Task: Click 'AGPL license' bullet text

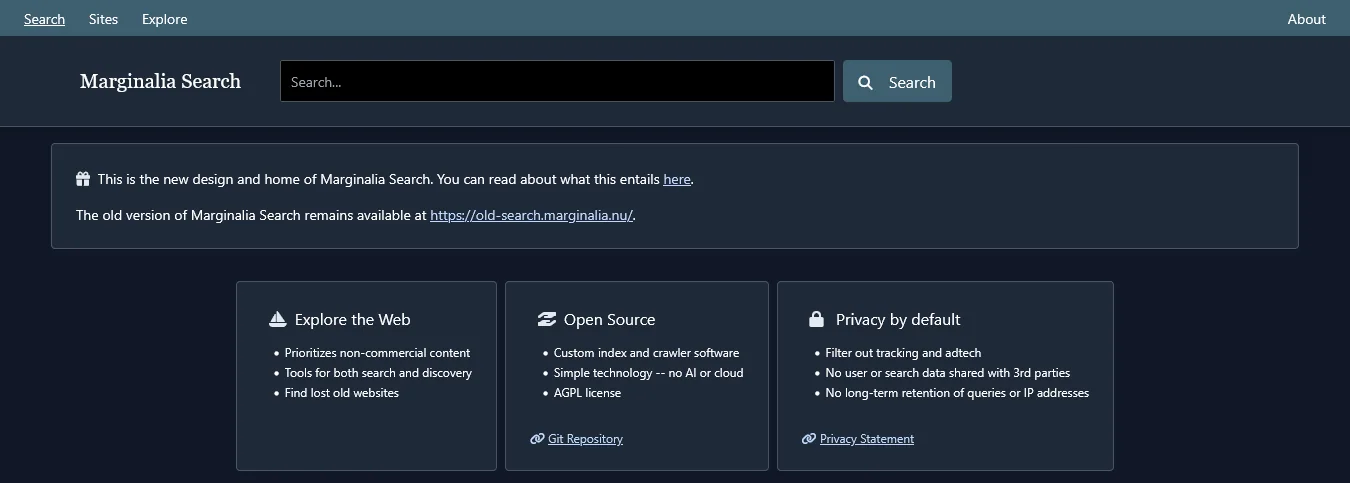Action: pos(588,393)
